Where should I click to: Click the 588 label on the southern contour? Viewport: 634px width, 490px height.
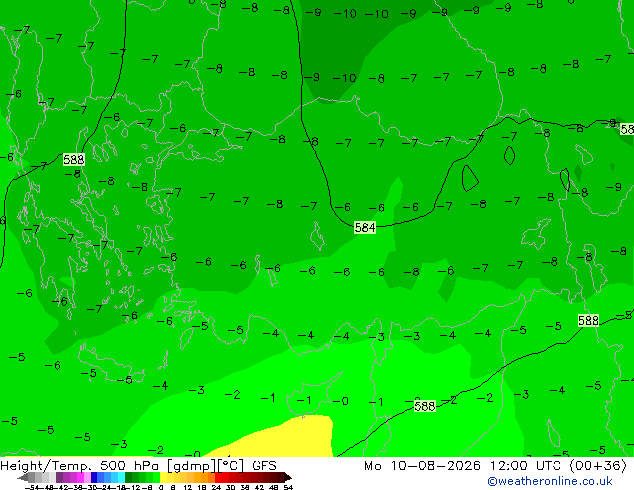coord(425,406)
